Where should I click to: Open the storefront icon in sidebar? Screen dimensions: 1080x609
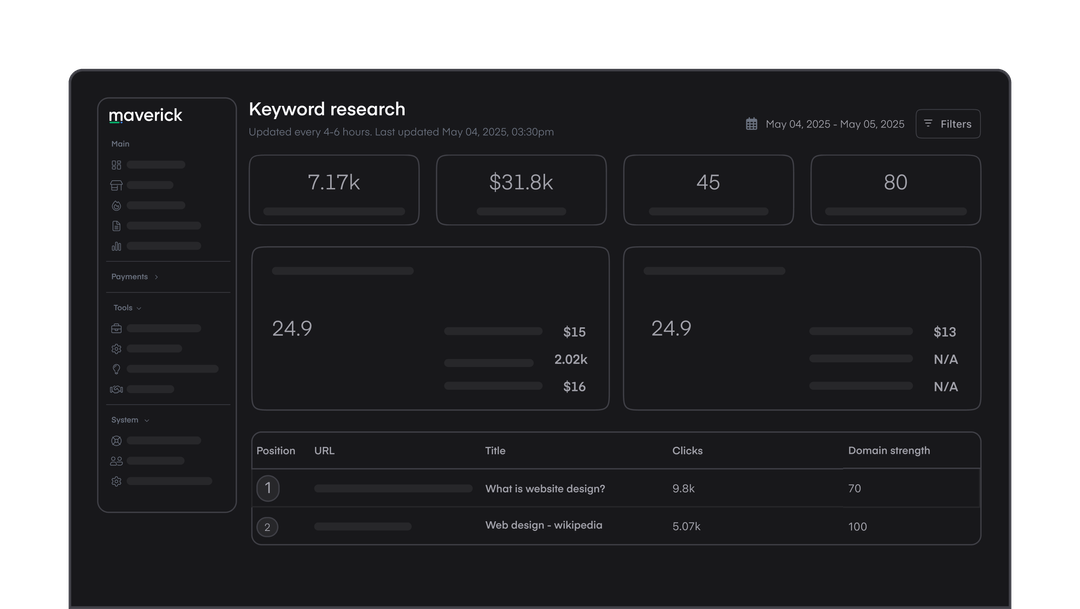pos(116,185)
